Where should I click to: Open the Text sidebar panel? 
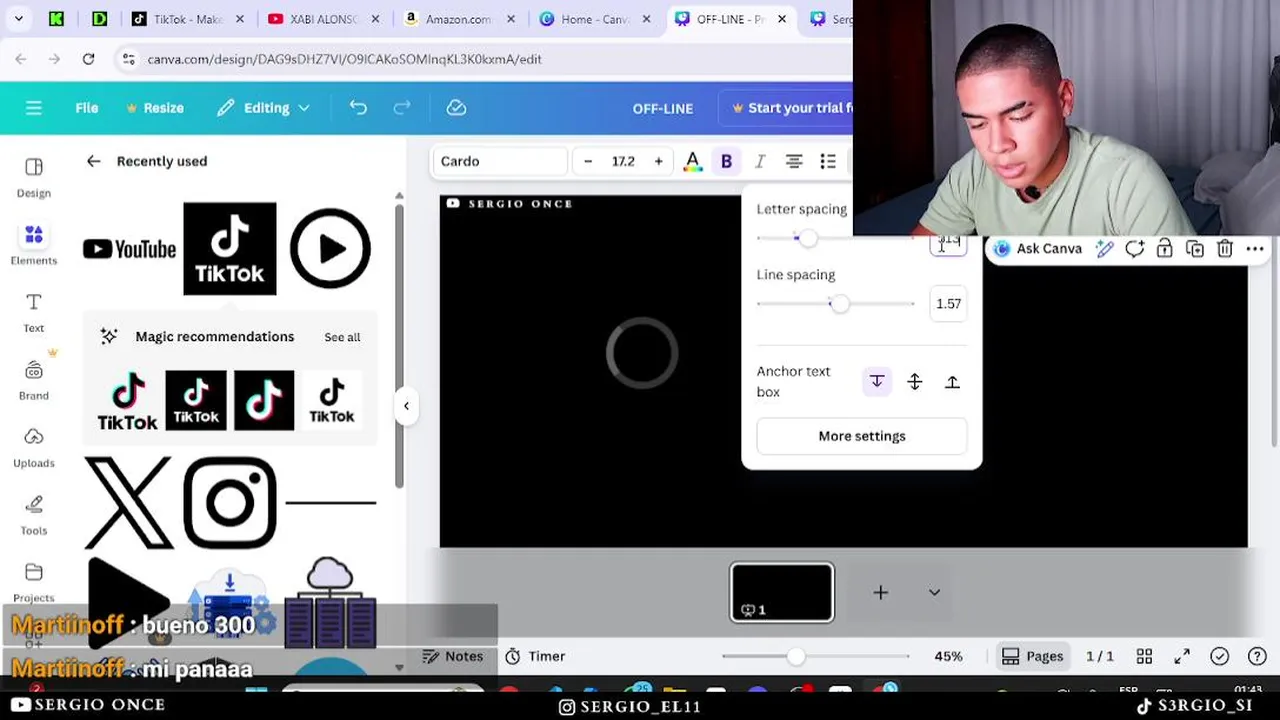click(x=34, y=312)
